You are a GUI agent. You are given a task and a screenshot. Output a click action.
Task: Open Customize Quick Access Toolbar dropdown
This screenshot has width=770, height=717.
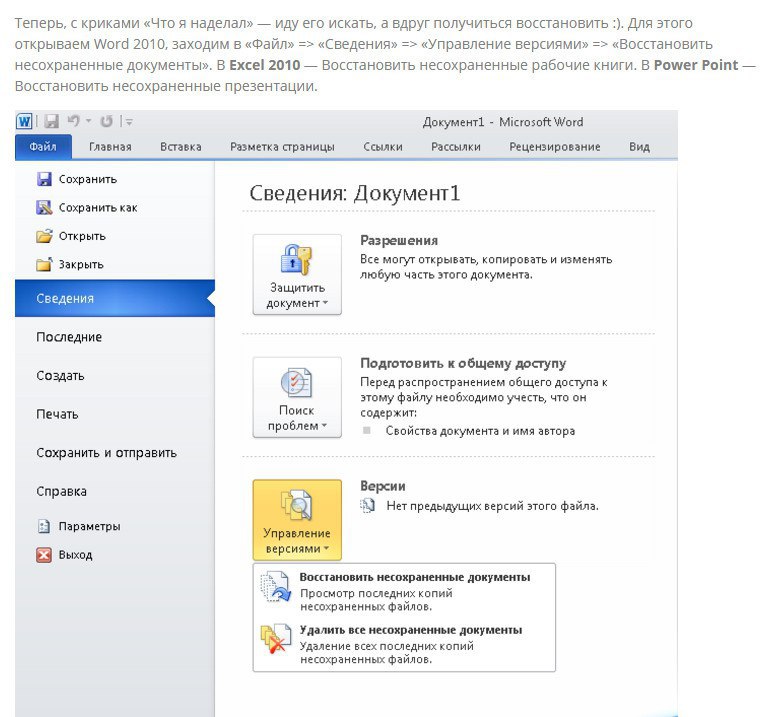pos(127,121)
